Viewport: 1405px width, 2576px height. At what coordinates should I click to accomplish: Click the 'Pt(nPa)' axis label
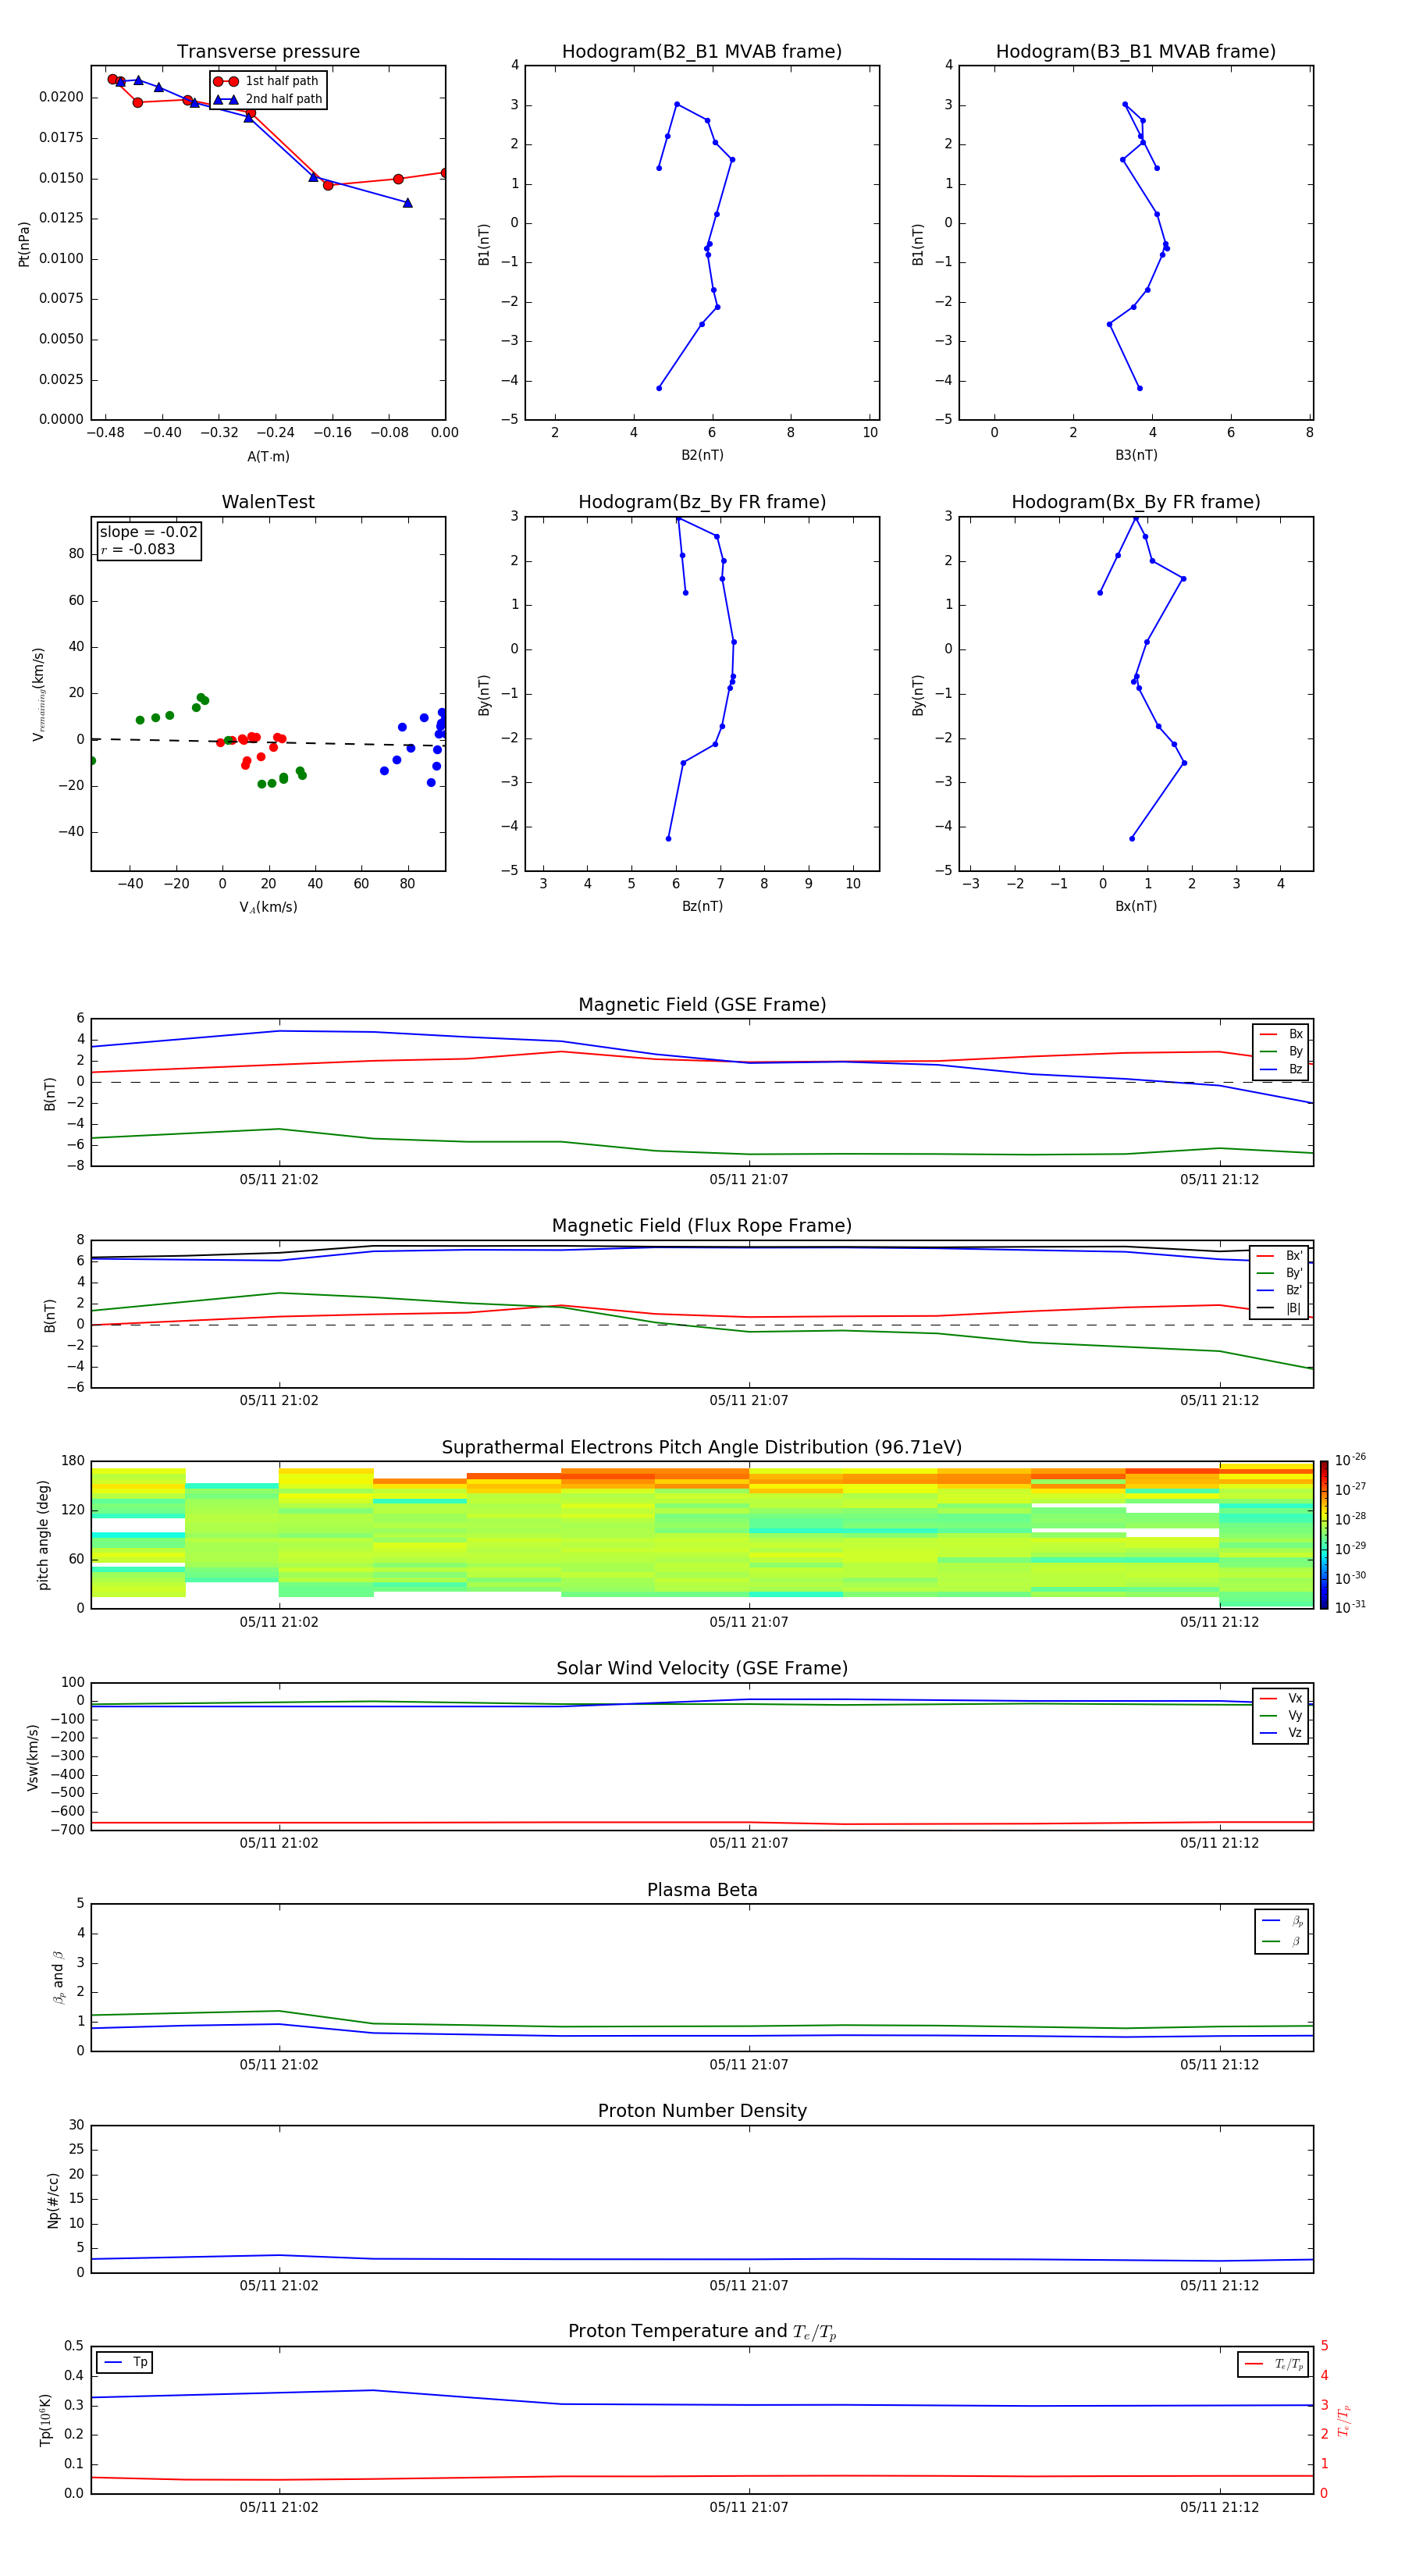point(24,244)
